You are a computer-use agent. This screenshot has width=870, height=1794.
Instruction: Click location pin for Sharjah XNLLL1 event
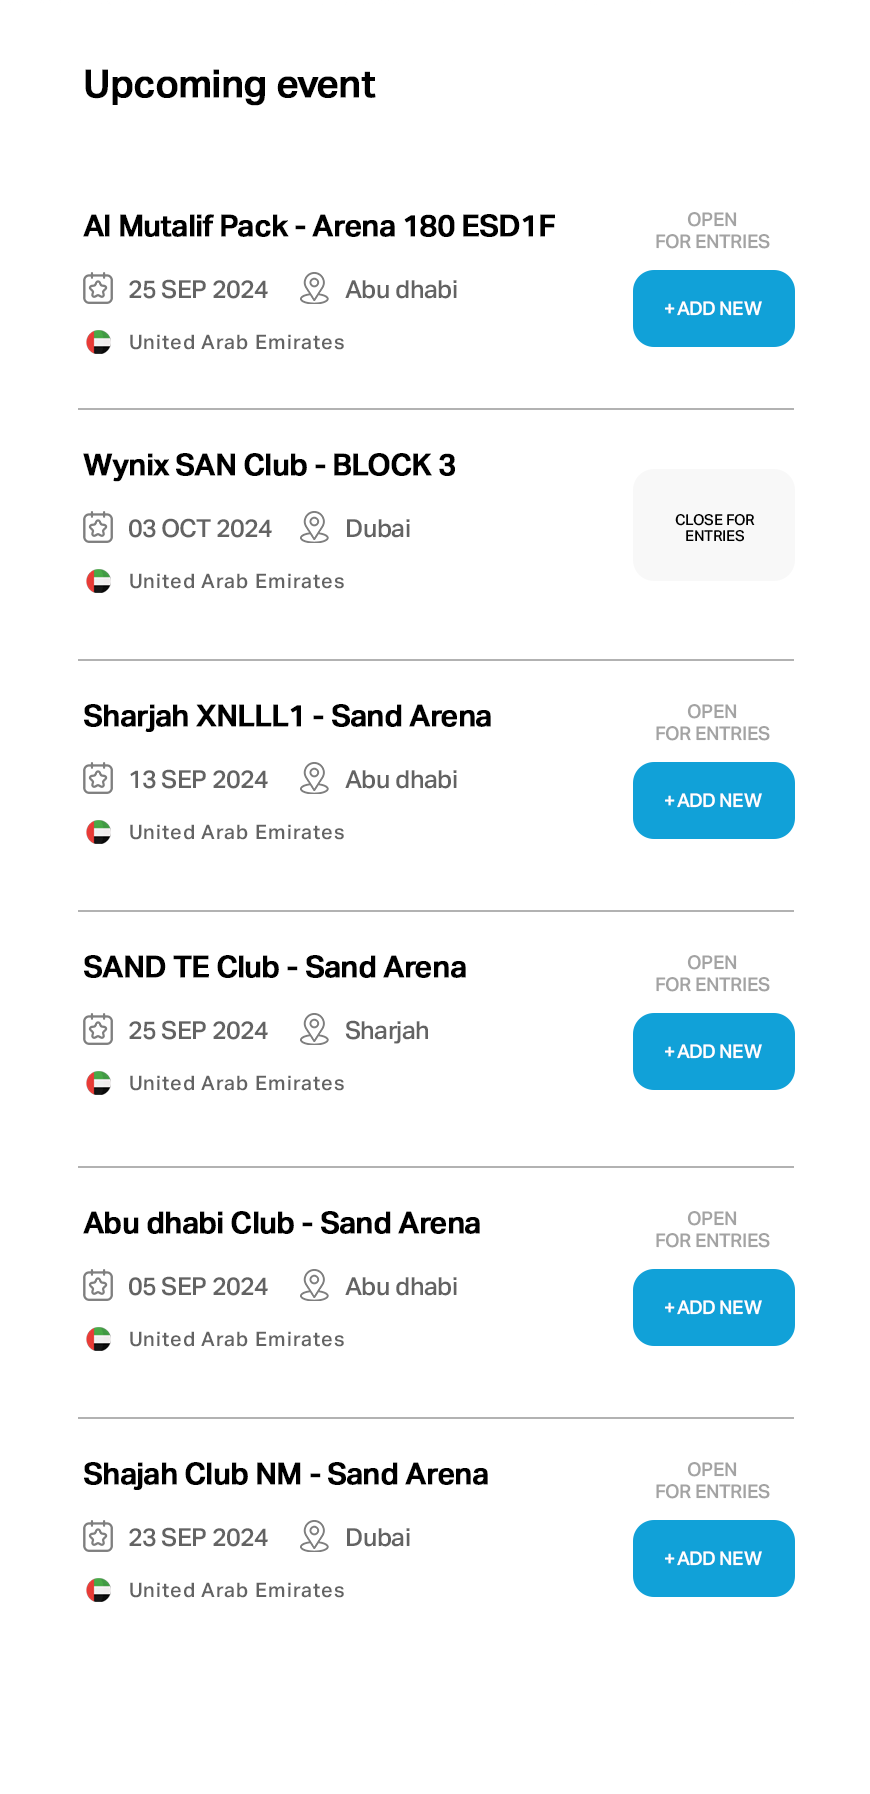(x=314, y=778)
